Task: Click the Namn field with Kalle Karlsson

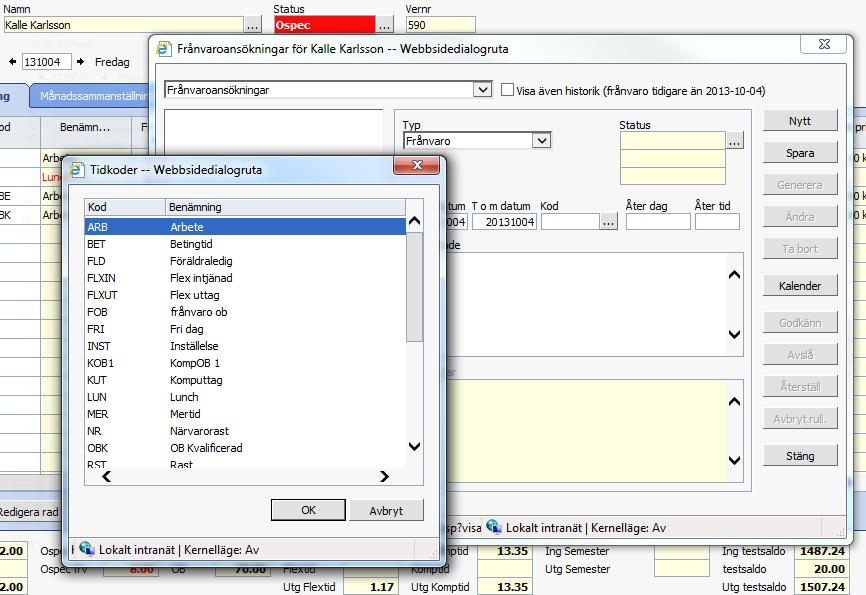Action: [124, 25]
